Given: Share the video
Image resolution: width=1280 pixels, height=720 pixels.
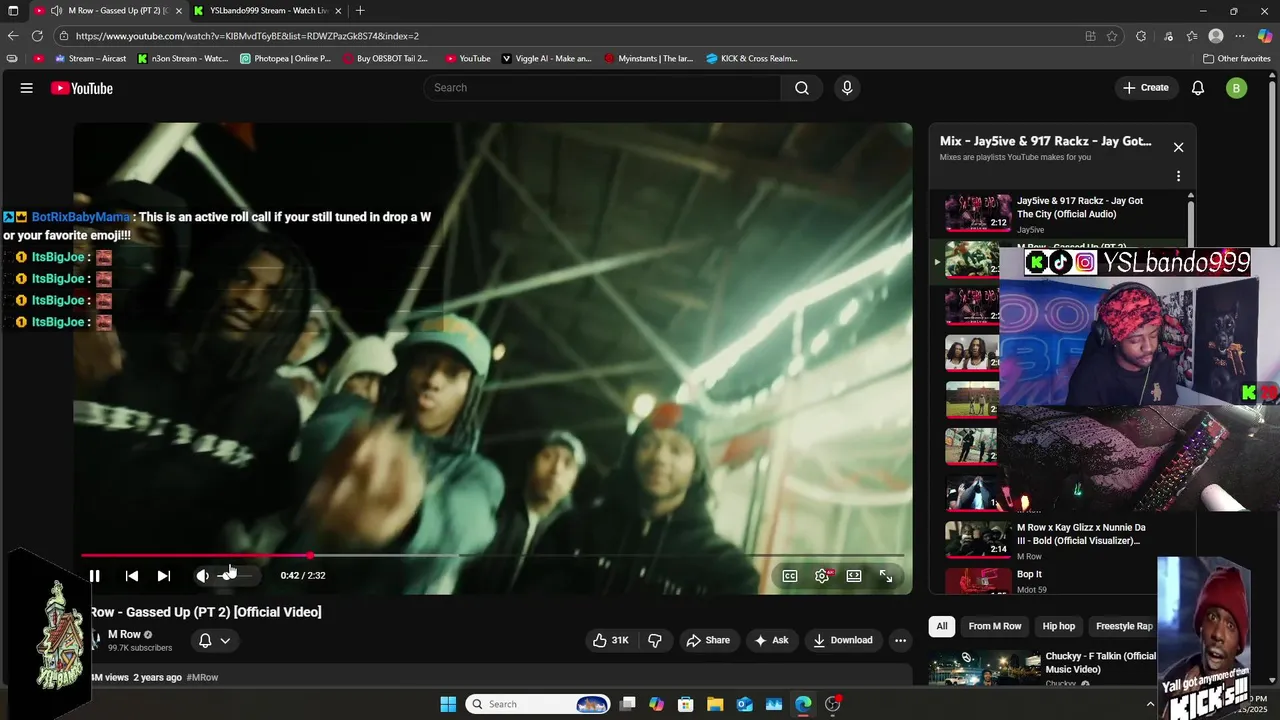Looking at the screenshot, I should [707, 640].
